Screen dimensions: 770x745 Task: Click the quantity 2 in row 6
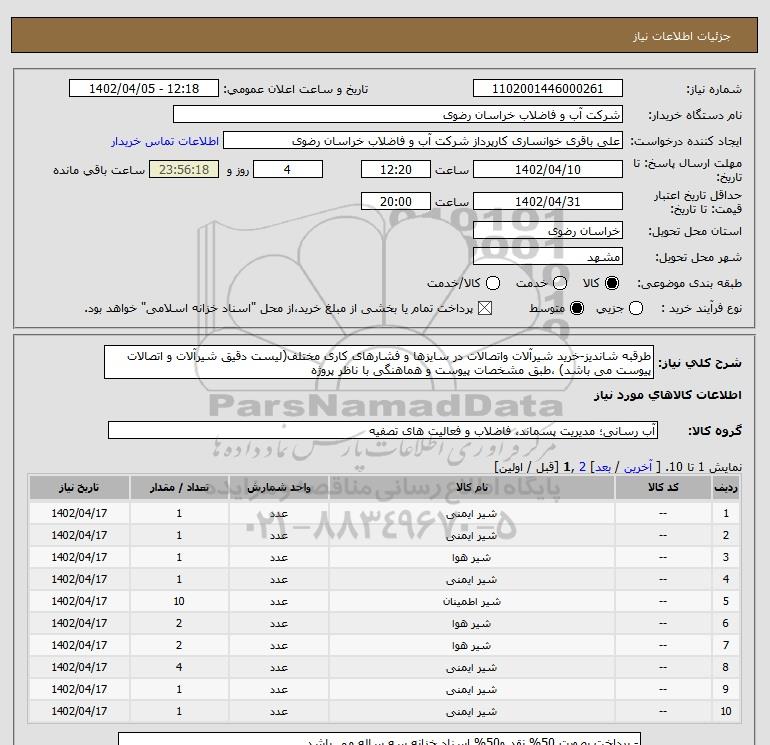click(x=179, y=623)
